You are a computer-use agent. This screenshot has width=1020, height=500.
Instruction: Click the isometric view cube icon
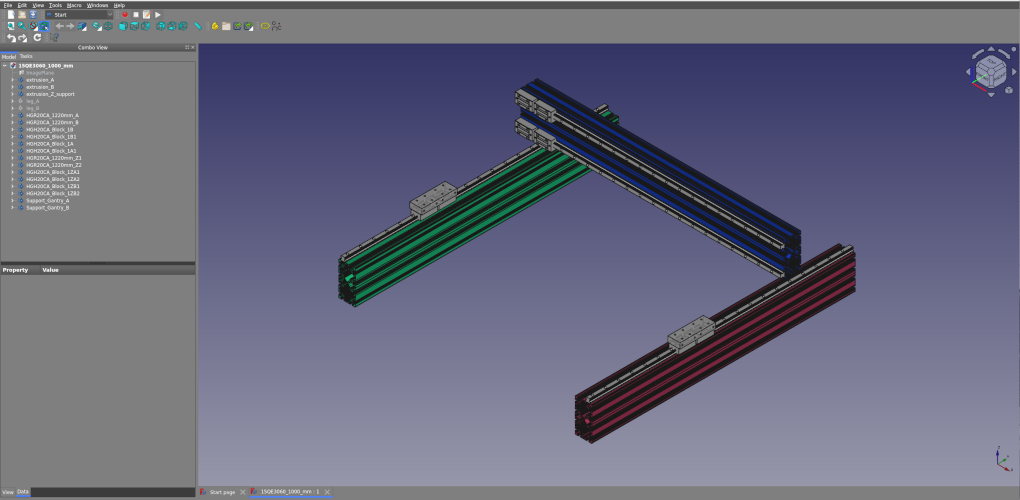[x=108, y=26]
